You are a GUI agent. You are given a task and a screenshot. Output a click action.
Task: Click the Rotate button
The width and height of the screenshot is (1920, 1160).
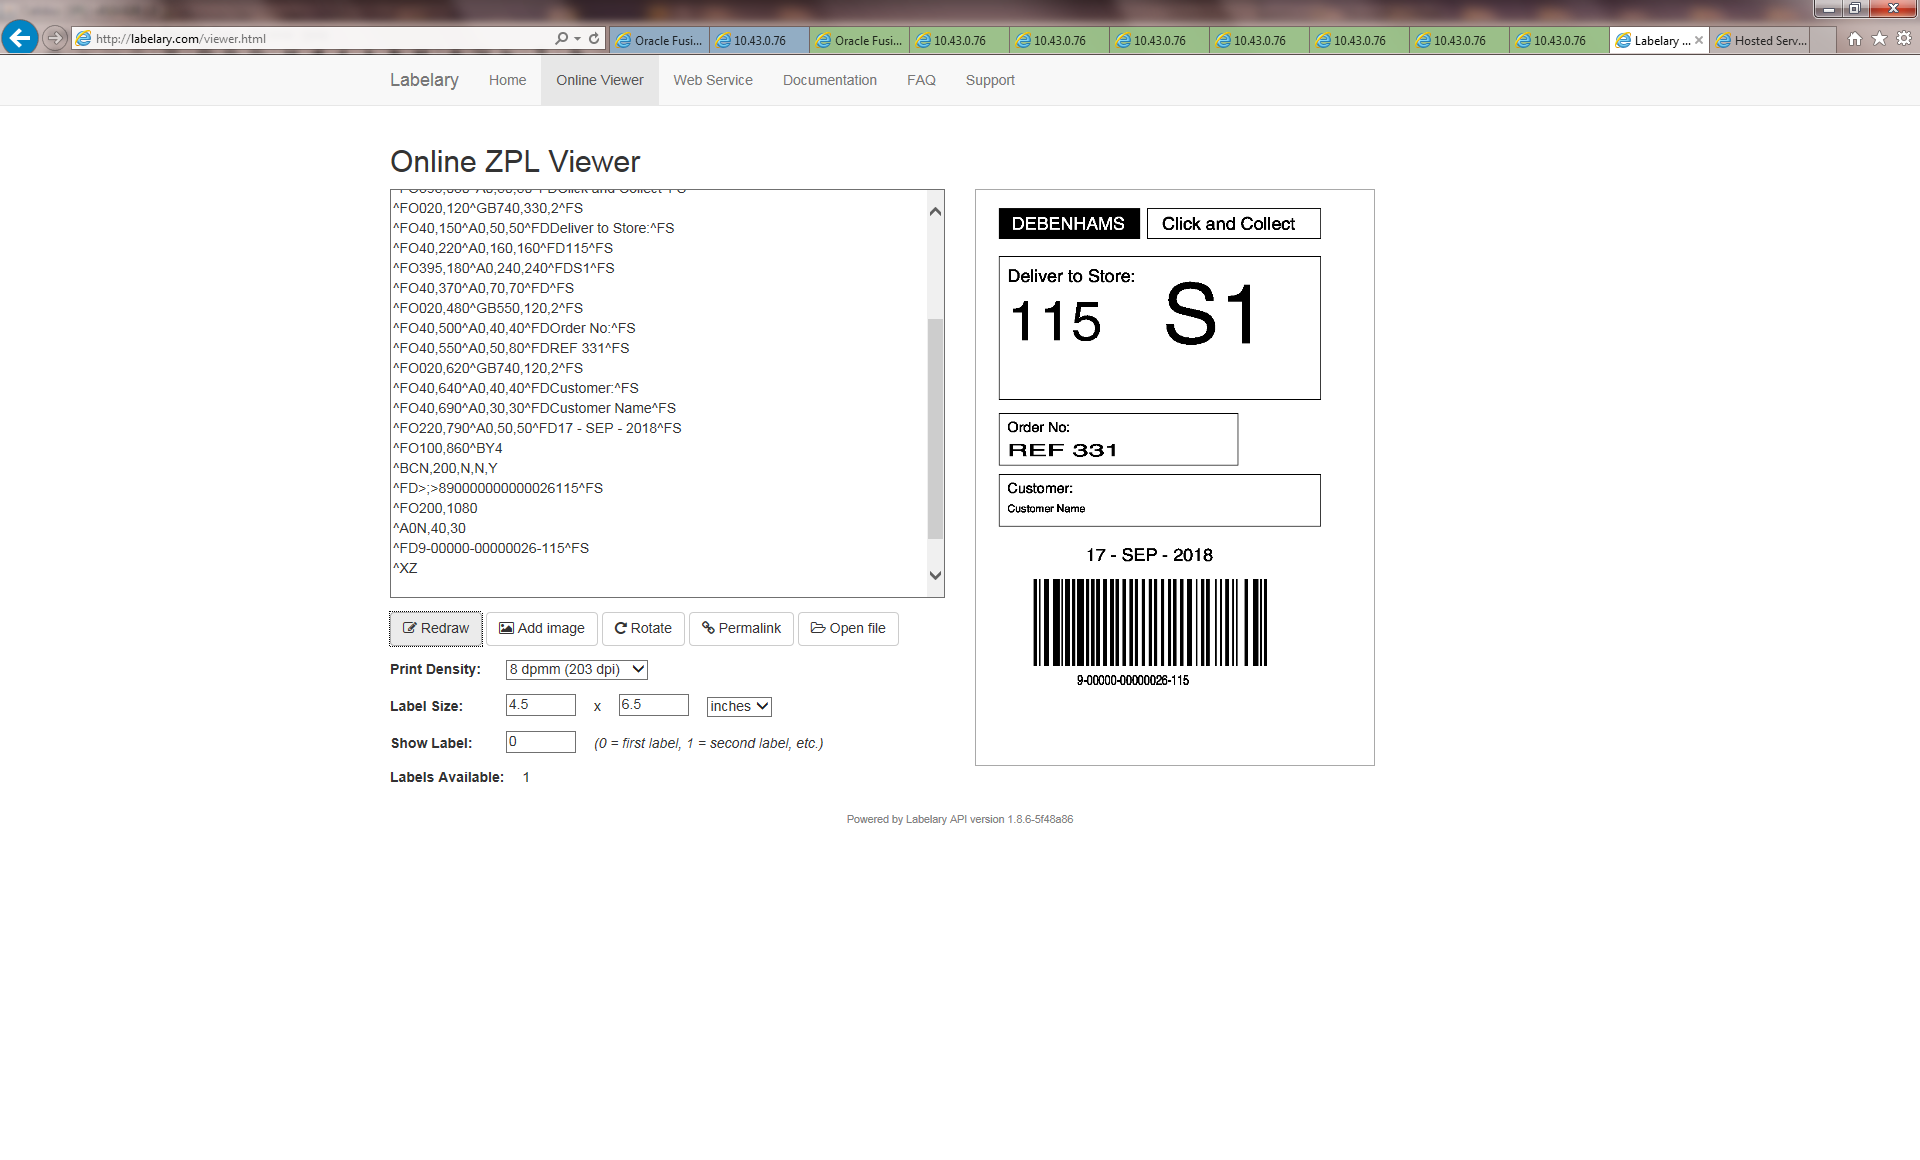pos(643,628)
